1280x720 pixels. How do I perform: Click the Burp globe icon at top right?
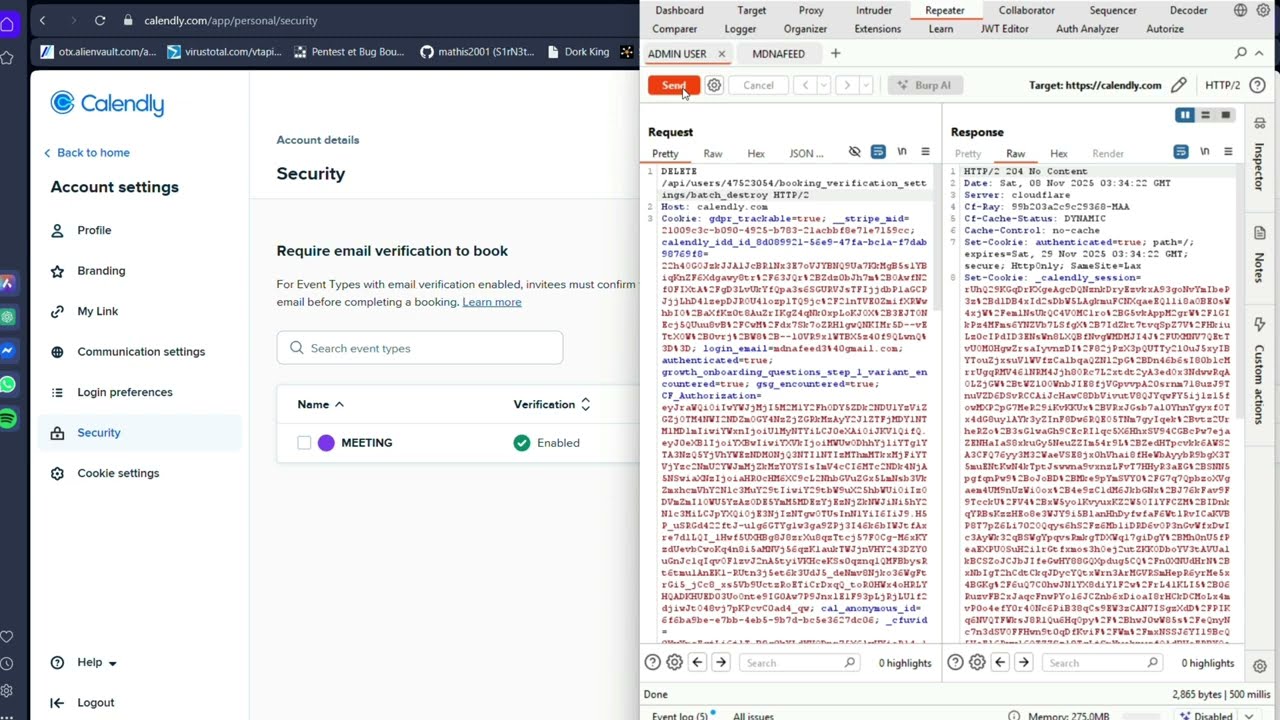coord(1240,10)
